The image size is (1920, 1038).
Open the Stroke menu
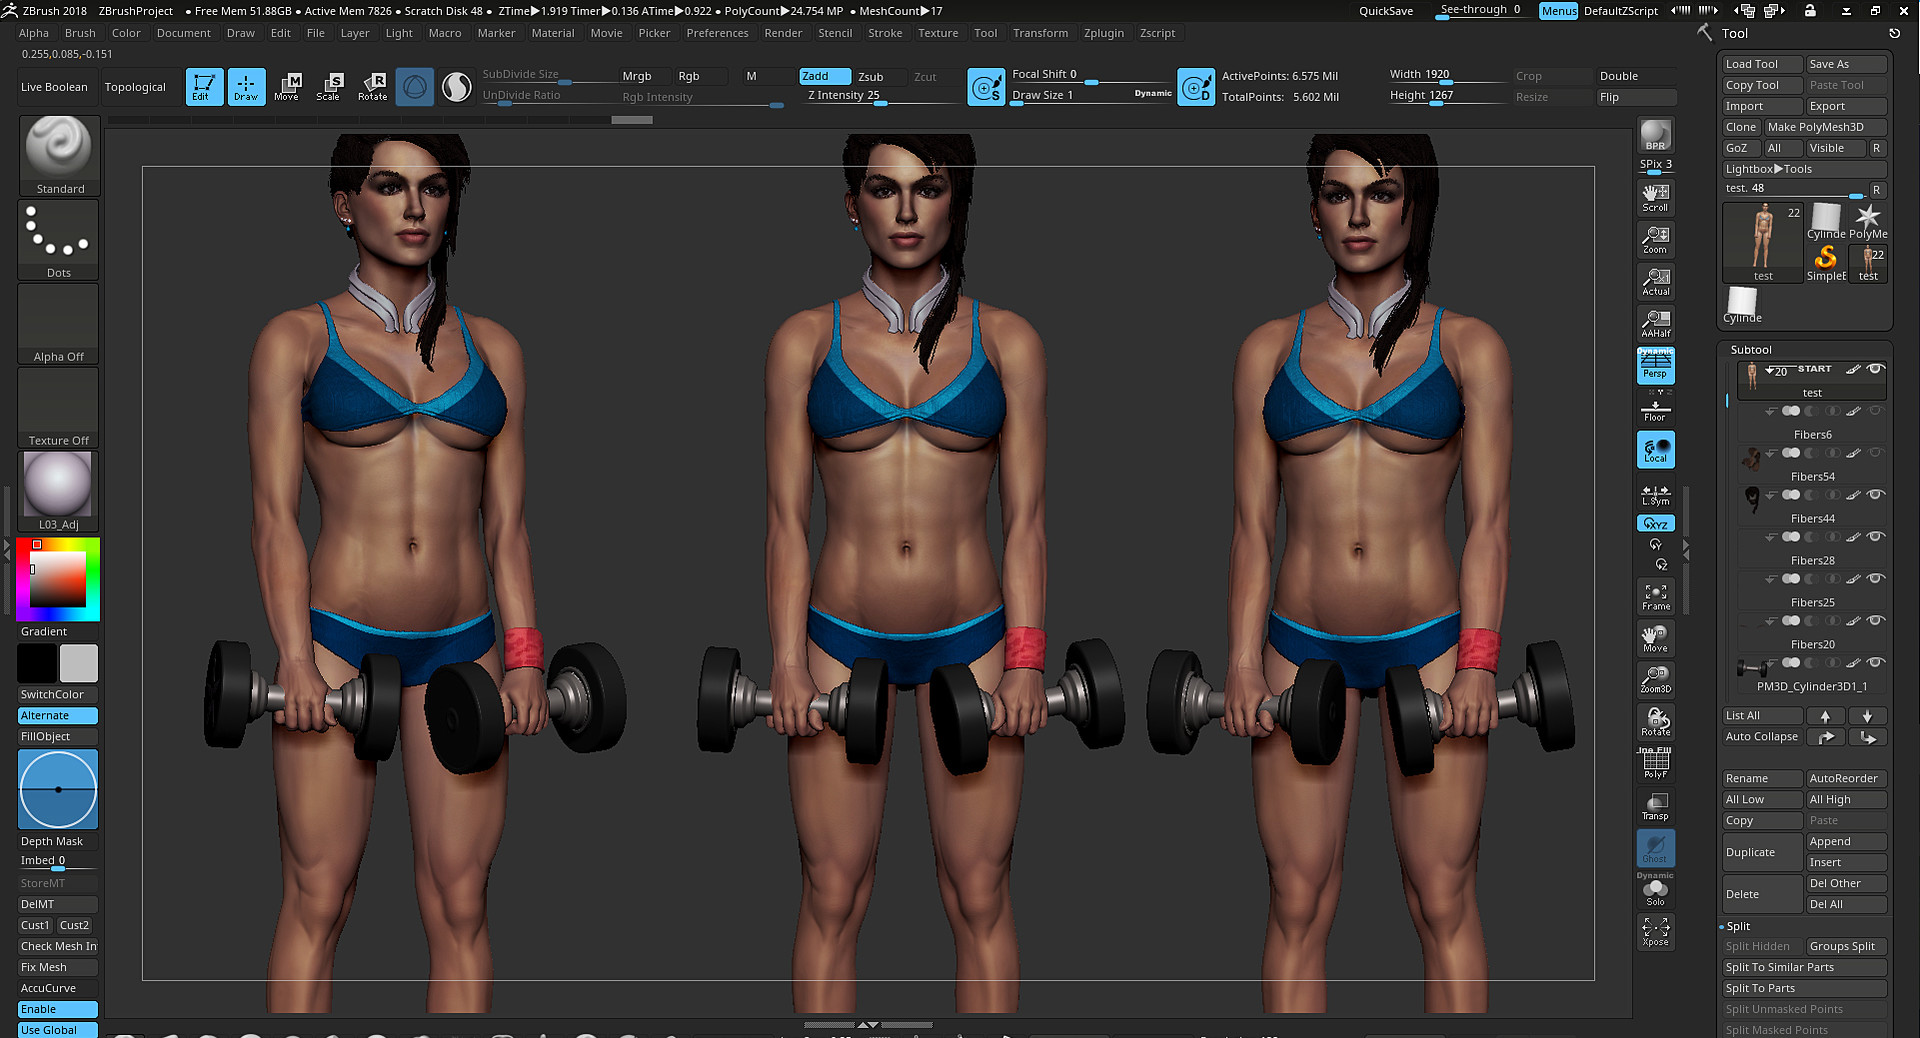[x=885, y=33]
